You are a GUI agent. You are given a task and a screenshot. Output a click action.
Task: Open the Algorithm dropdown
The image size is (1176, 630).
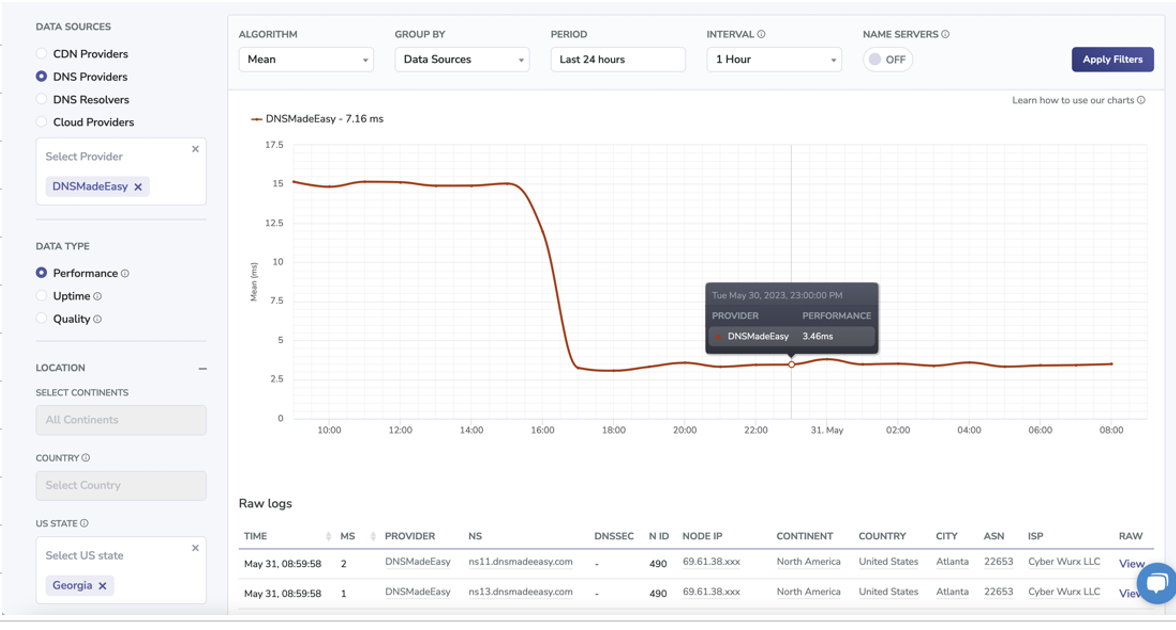click(x=306, y=60)
